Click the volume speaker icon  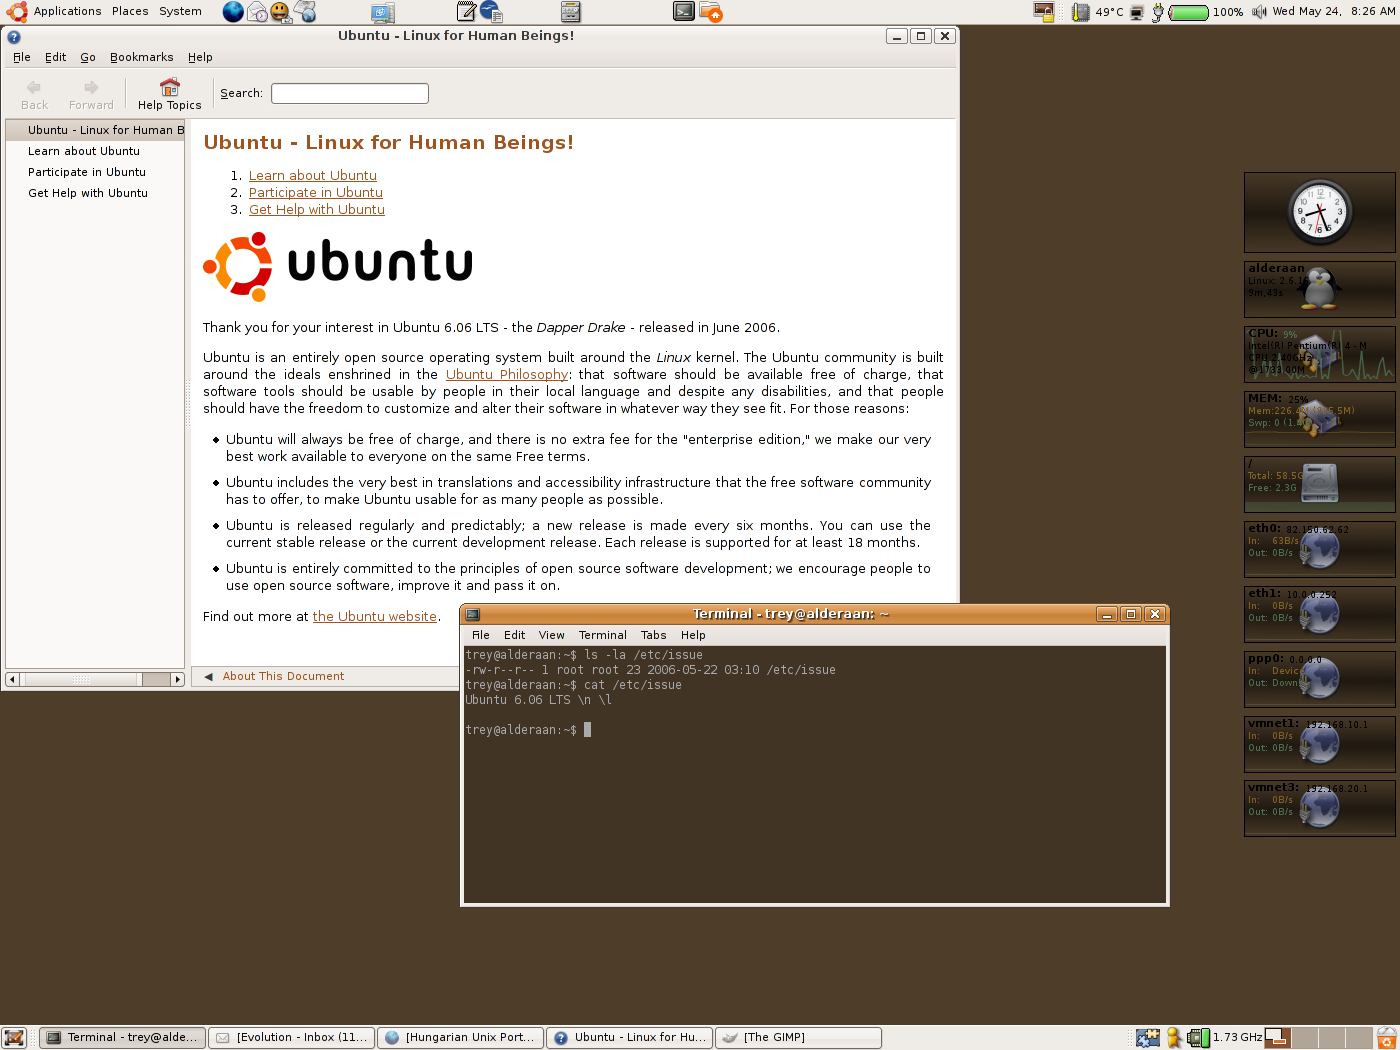(1259, 12)
